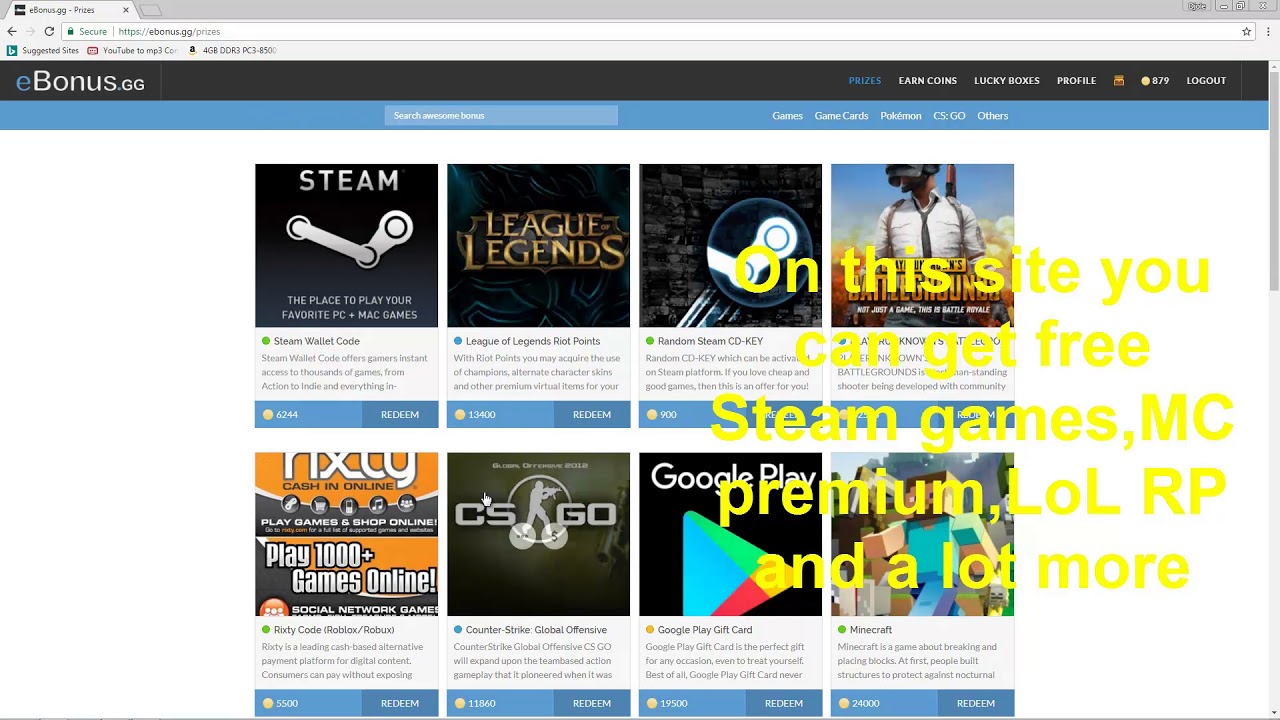Close the eBonus.gg - Prizes tab
Viewport: 1280px width, 720px height.
pos(126,10)
